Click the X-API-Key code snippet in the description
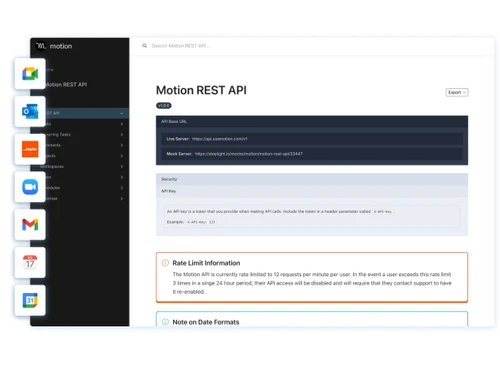The width and height of the screenshot is (500, 375). [x=383, y=212]
